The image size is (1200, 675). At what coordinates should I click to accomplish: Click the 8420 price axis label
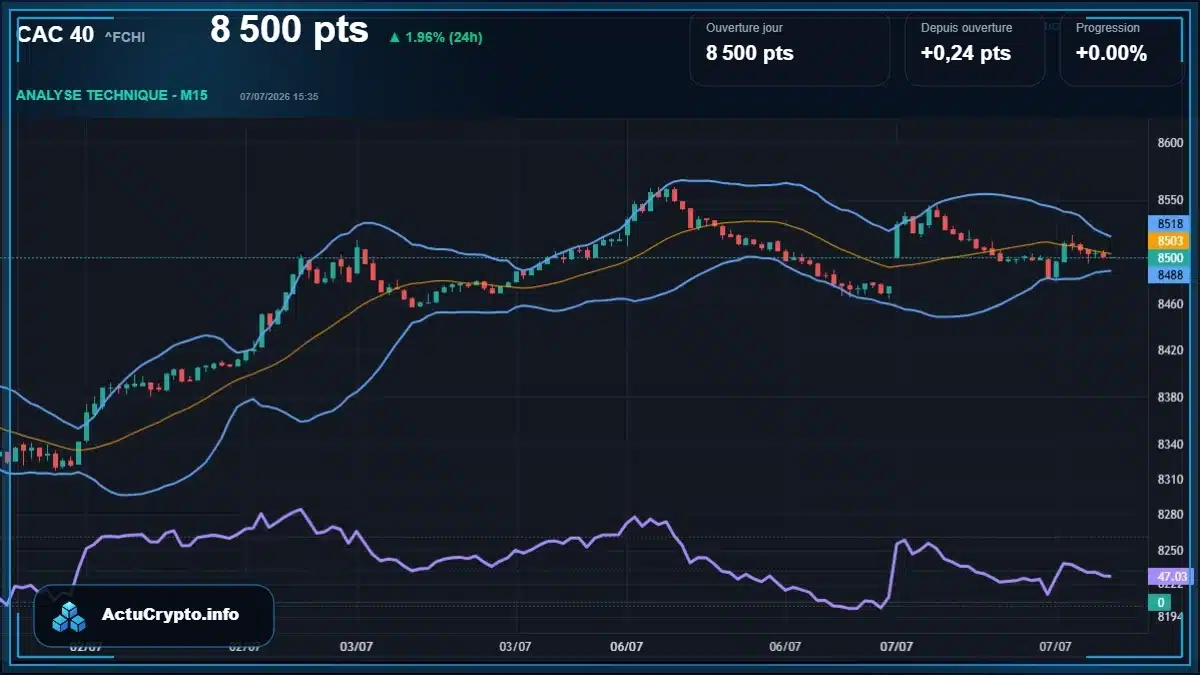[1170, 350]
